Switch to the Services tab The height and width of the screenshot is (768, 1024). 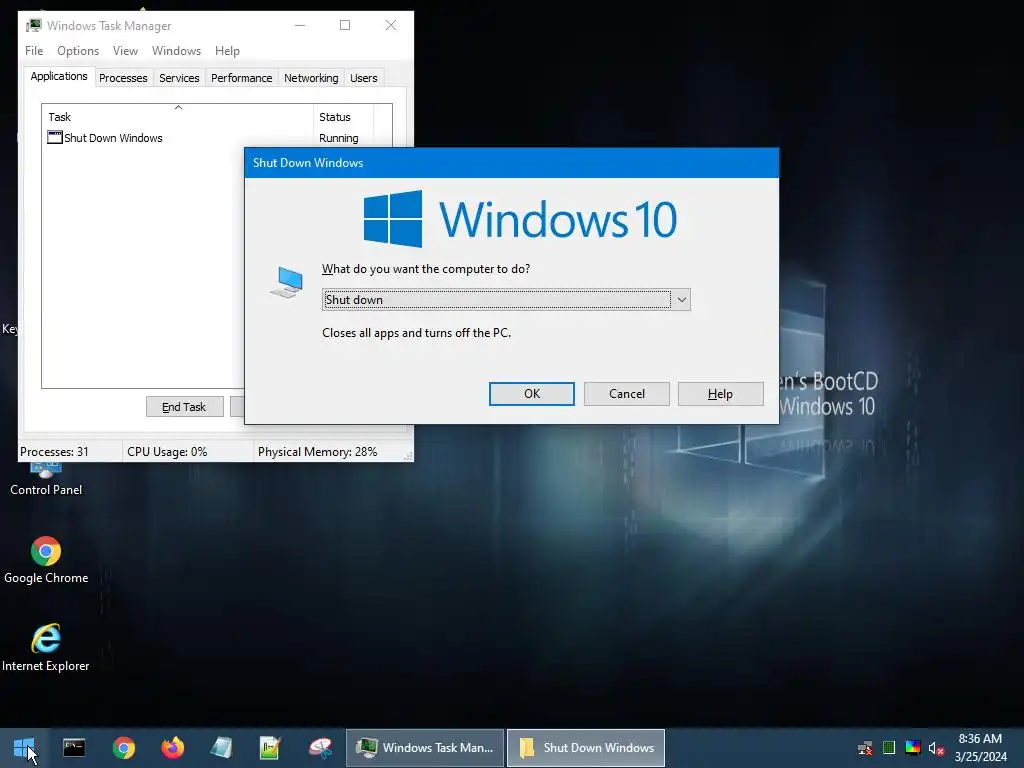pos(179,78)
